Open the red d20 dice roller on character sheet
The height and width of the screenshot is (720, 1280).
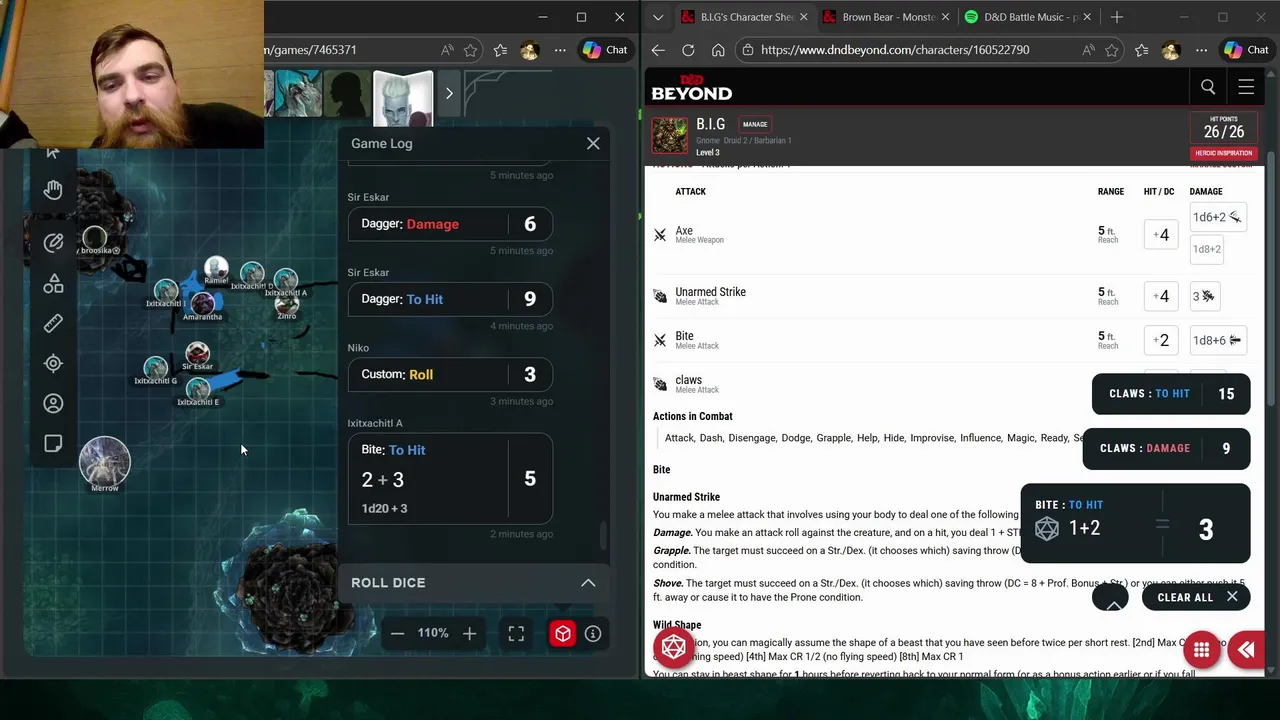coord(674,648)
